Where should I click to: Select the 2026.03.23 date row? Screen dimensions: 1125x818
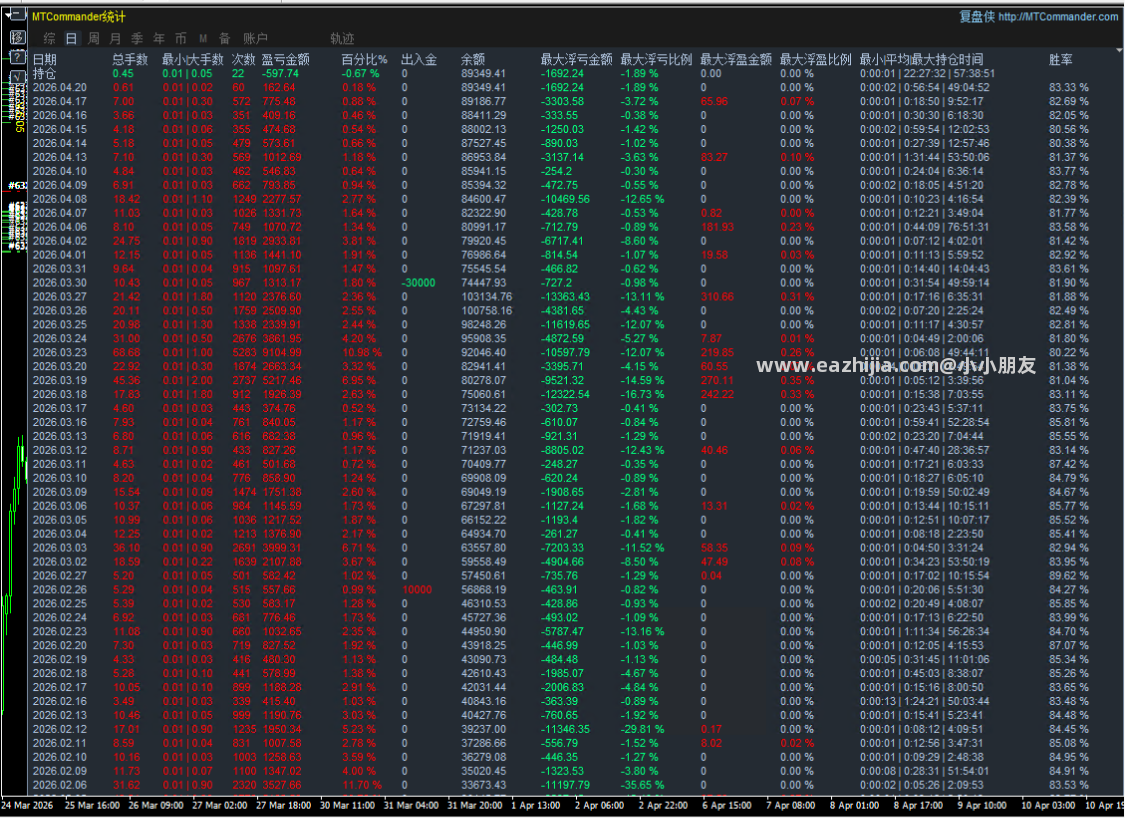(x=60, y=353)
